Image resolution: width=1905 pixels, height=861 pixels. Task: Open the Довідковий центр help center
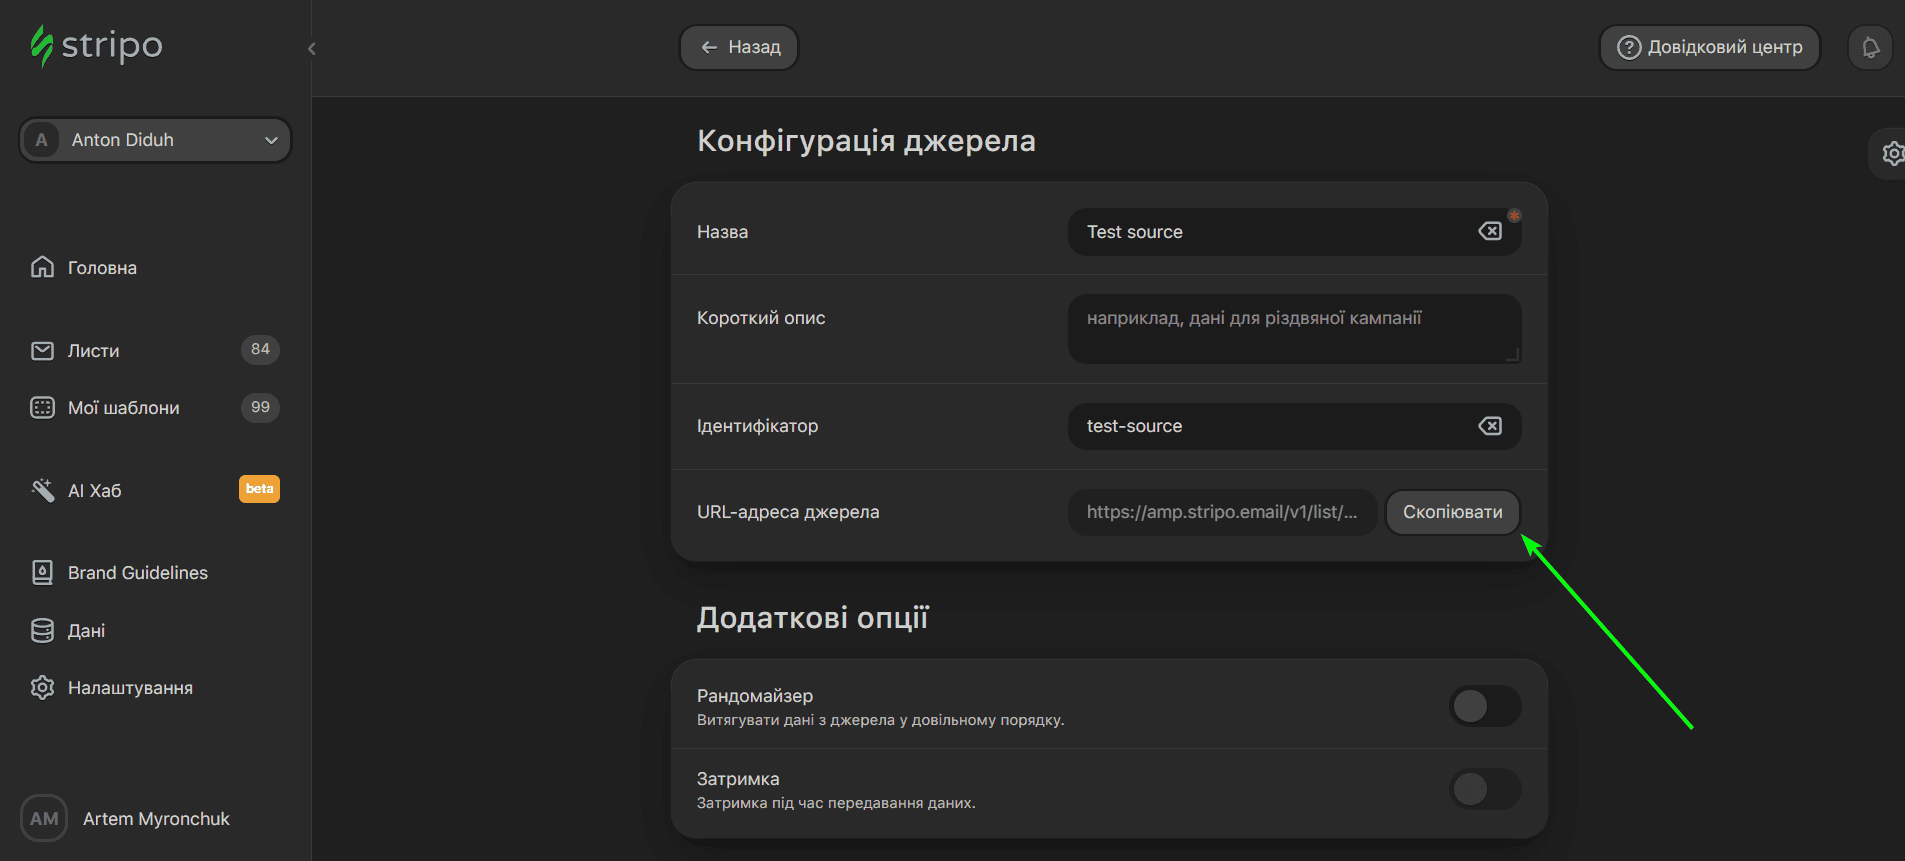coord(1709,47)
